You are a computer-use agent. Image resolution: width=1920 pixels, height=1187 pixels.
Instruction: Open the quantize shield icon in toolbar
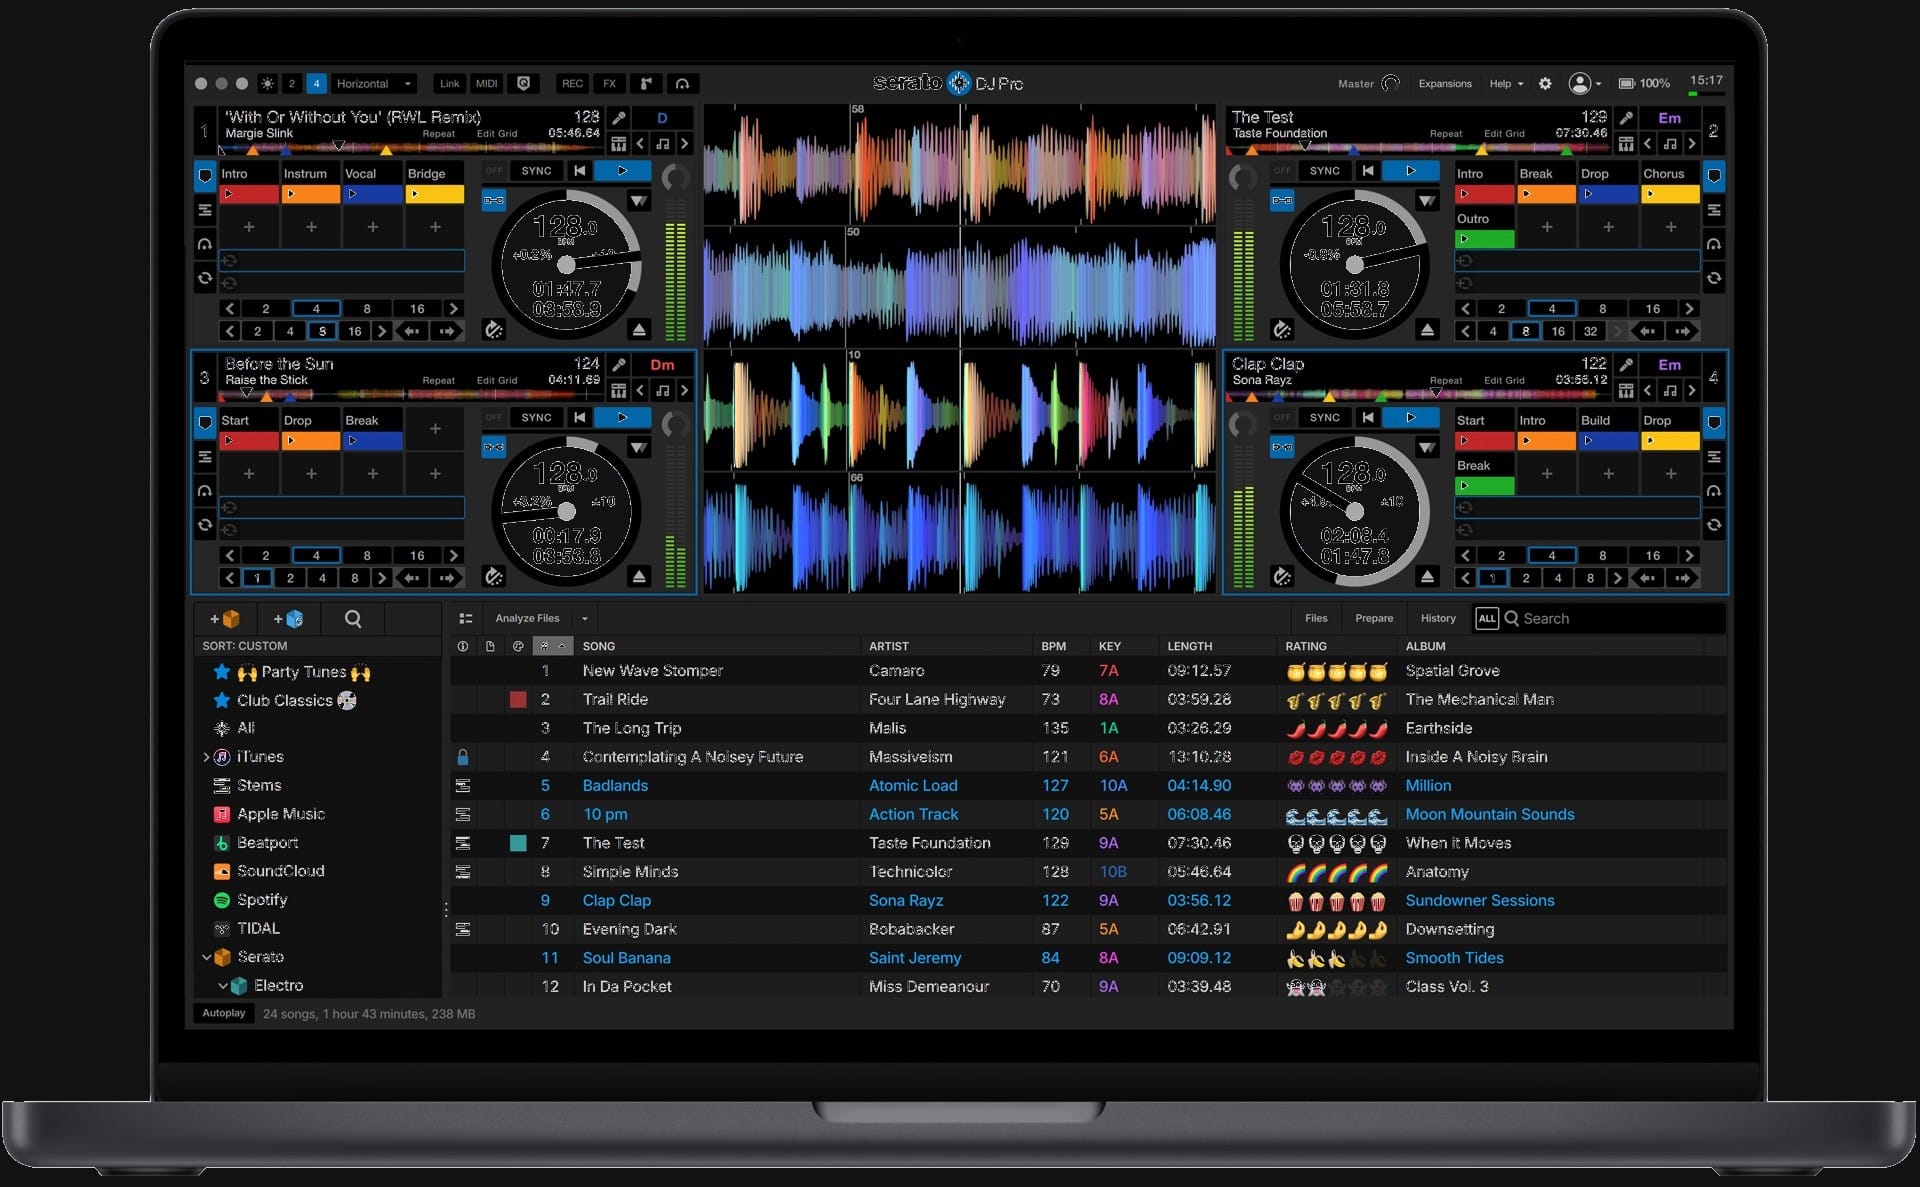[x=523, y=84]
